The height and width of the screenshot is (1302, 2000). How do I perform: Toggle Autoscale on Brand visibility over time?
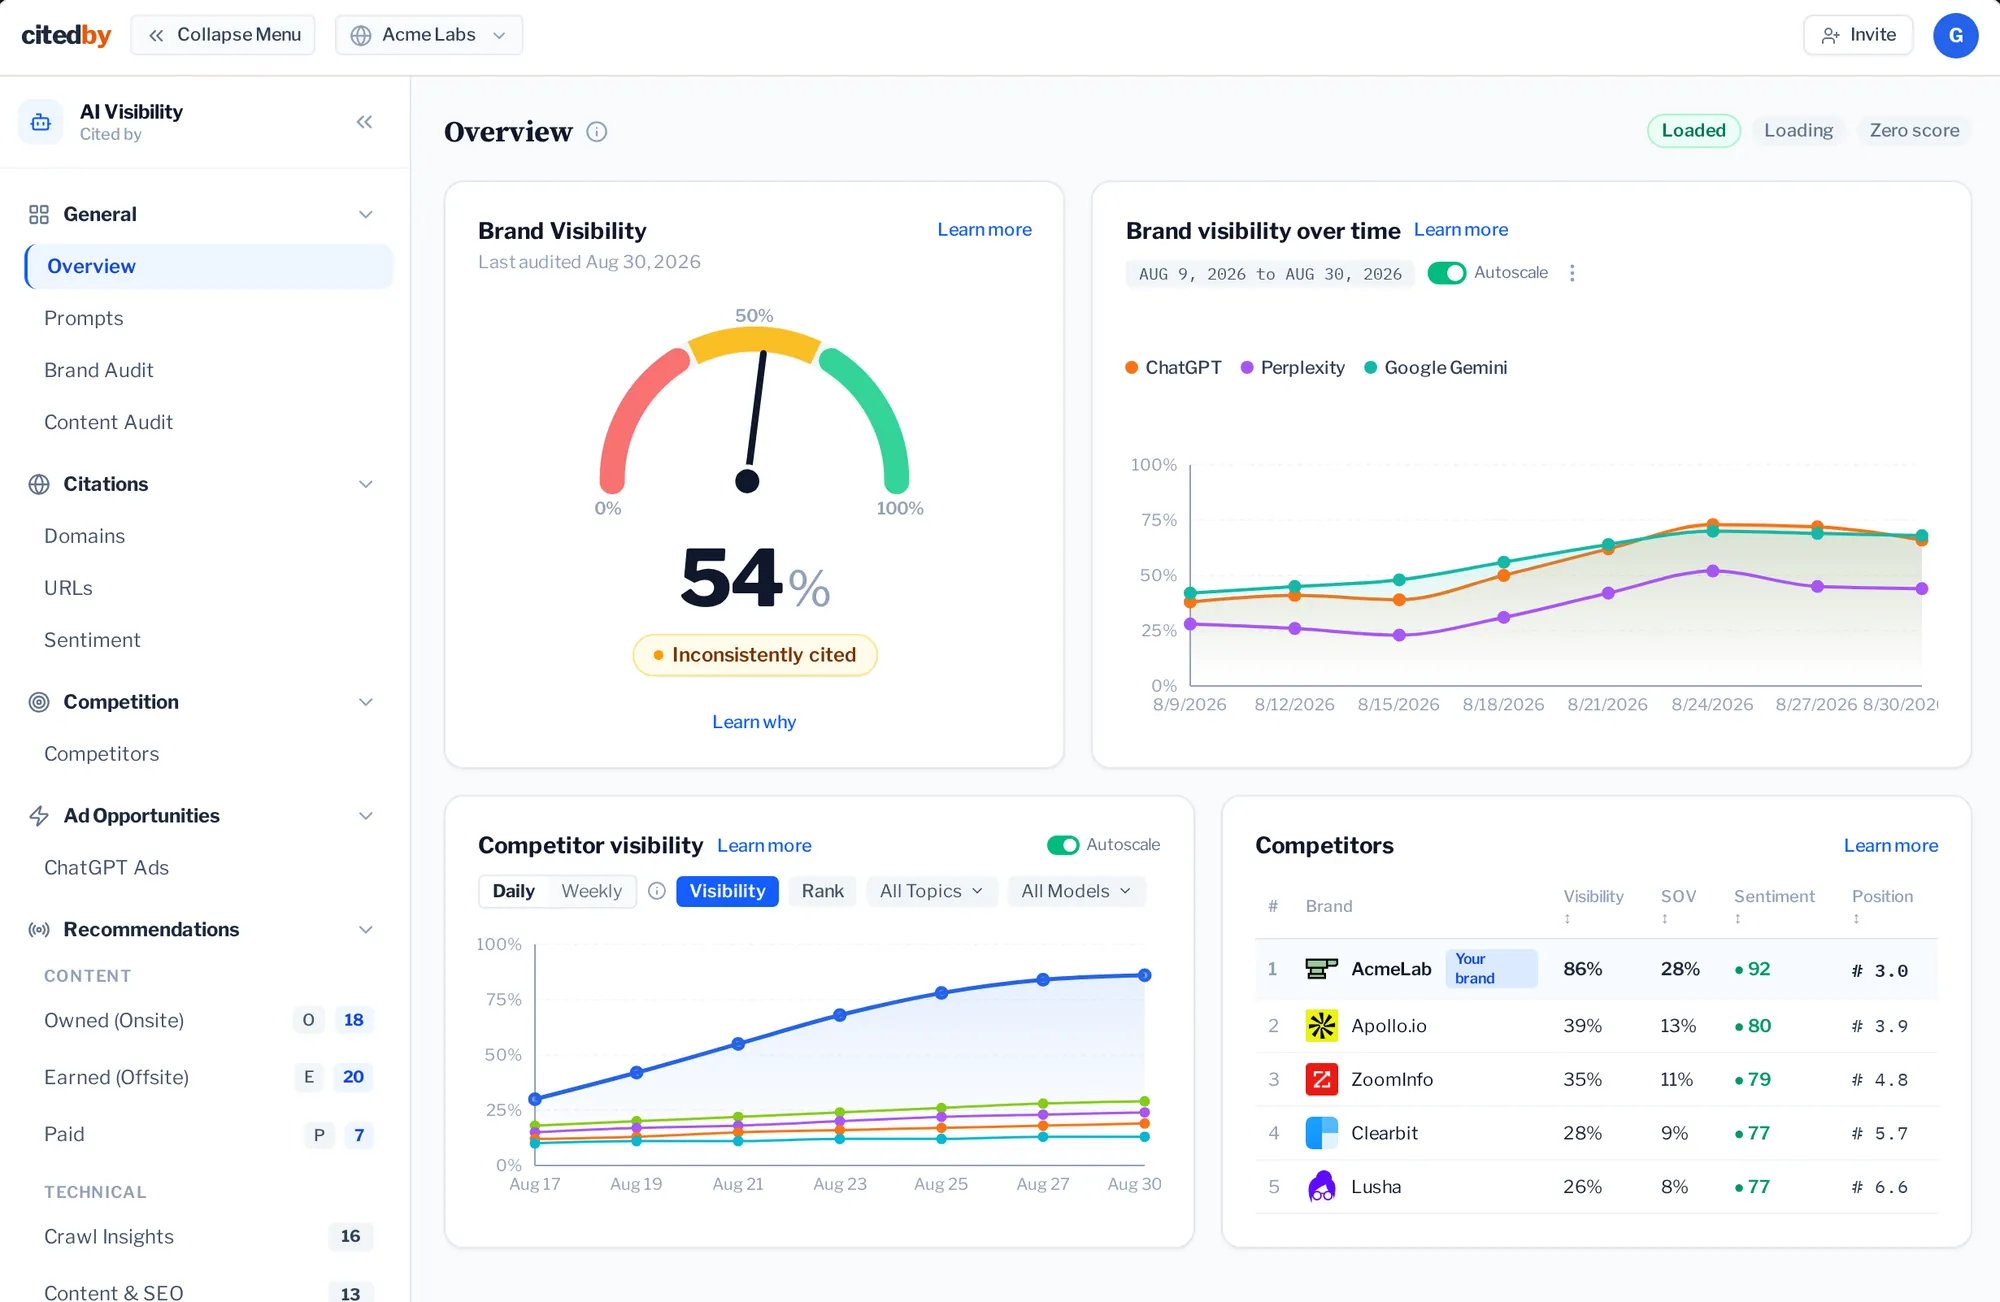click(1446, 273)
